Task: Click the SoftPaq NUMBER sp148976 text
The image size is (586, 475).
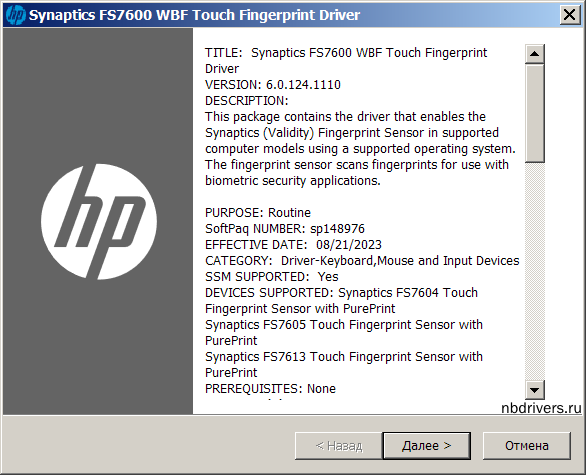Action: tap(285, 229)
